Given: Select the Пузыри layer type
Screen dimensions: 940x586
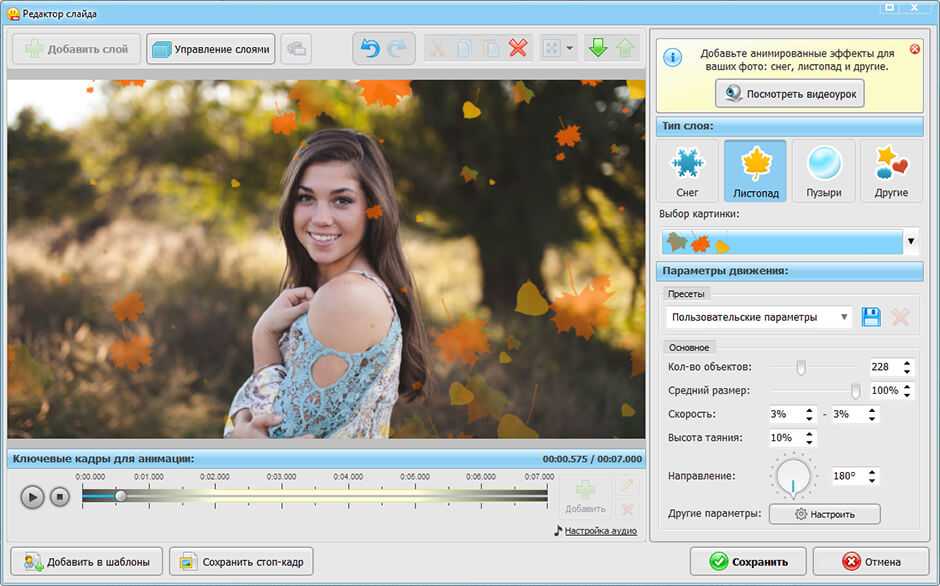Looking at the screenshot, I should (823, 171).
